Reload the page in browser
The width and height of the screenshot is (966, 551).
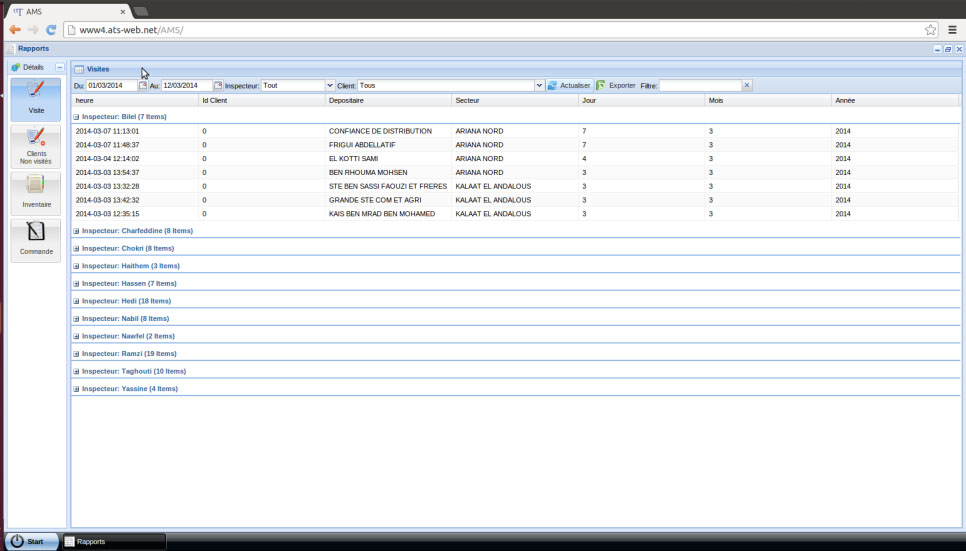[51, 30]
